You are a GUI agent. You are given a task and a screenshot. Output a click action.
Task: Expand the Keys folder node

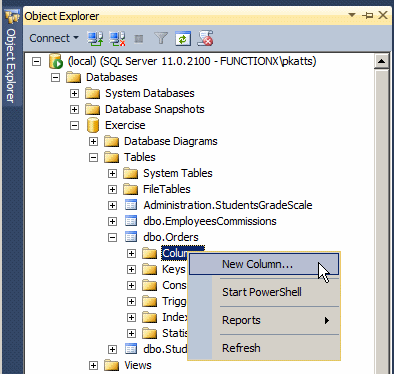131,270
